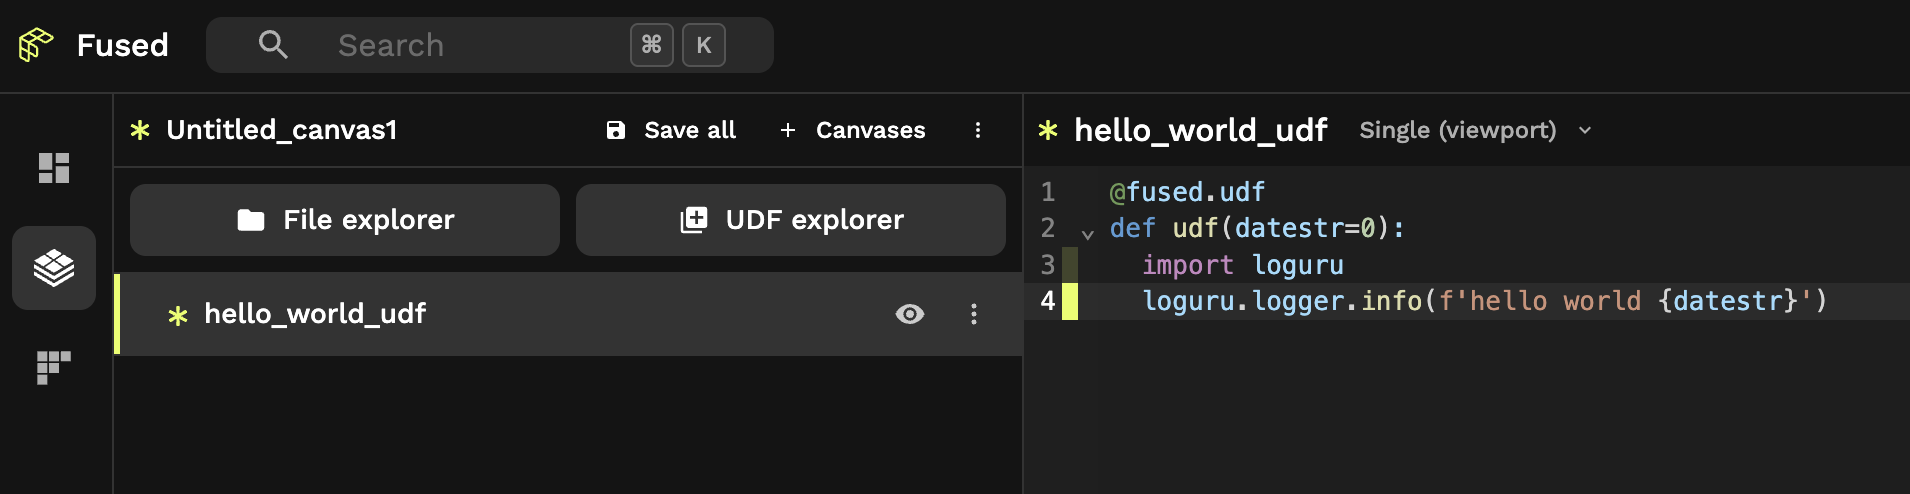
Task: Click the search magnifier icon
Action: [x=273, y=45]
